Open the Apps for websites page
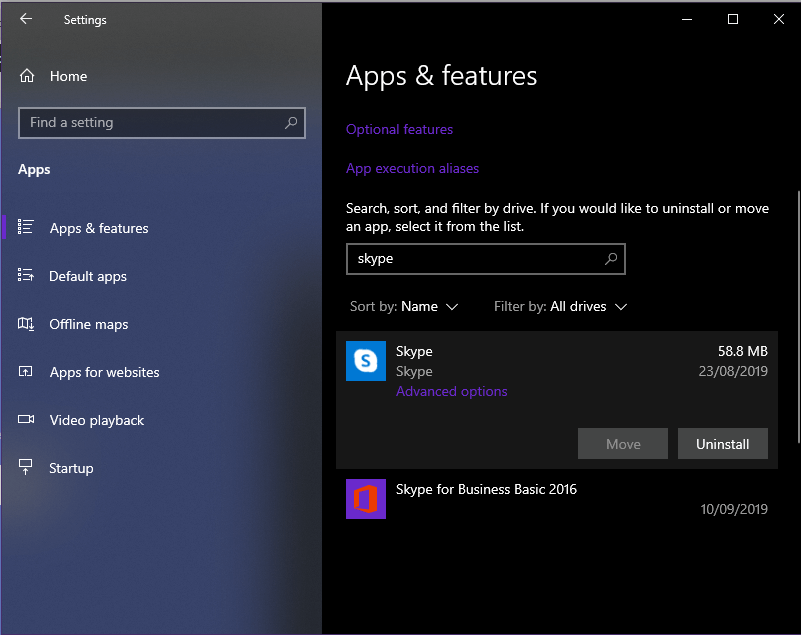 tap(105, 372)
